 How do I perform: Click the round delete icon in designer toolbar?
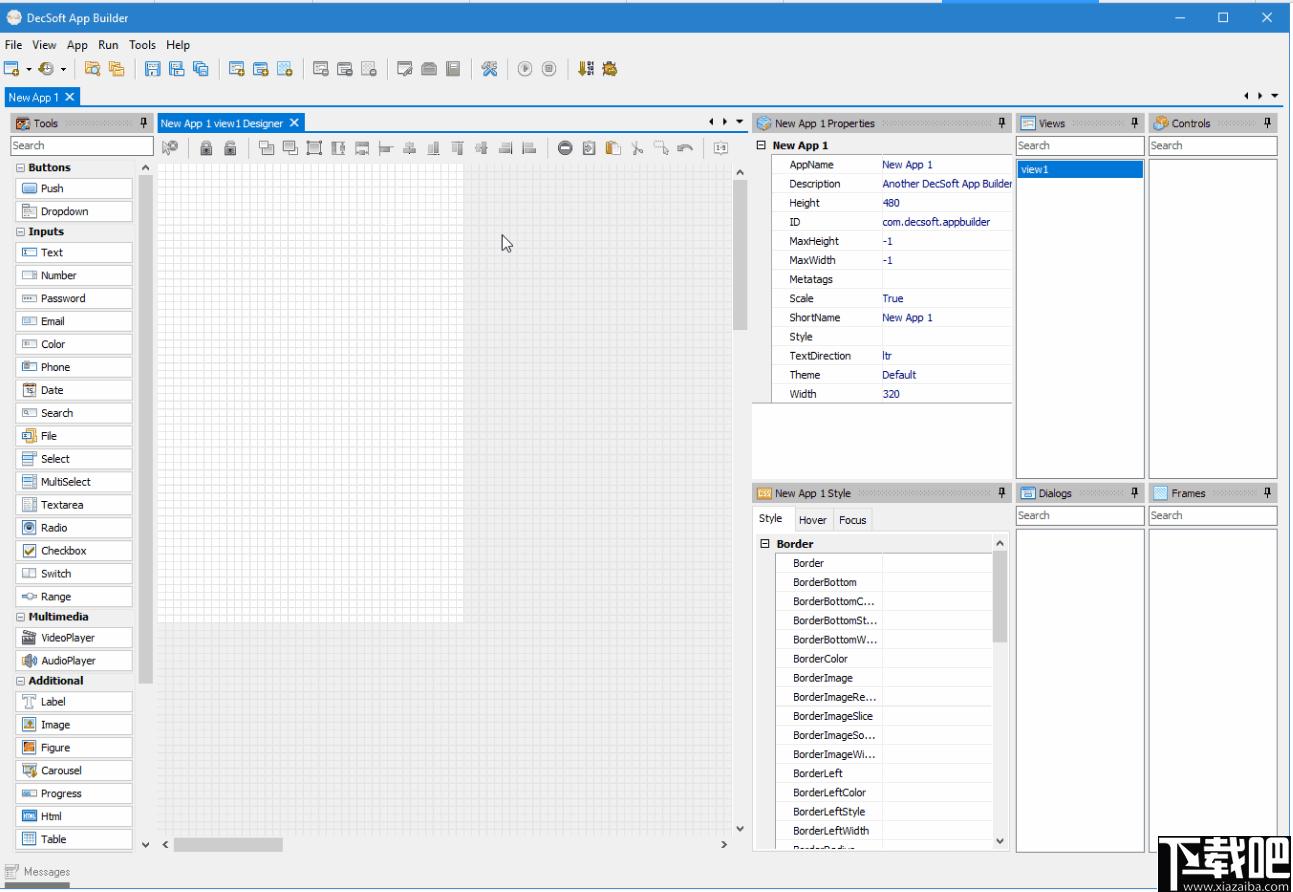[x=565, y=148]
